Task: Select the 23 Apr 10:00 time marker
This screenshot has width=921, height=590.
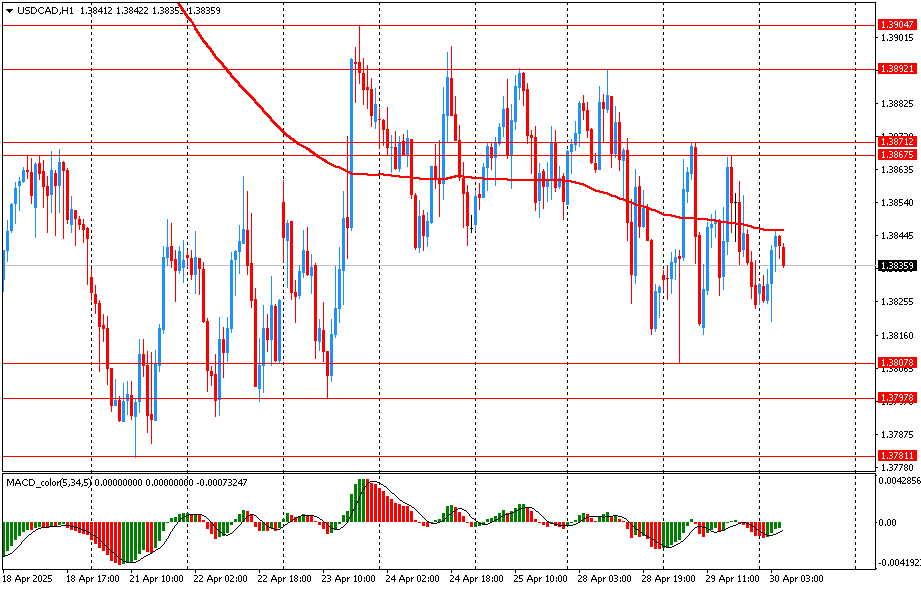Action: 350,578
